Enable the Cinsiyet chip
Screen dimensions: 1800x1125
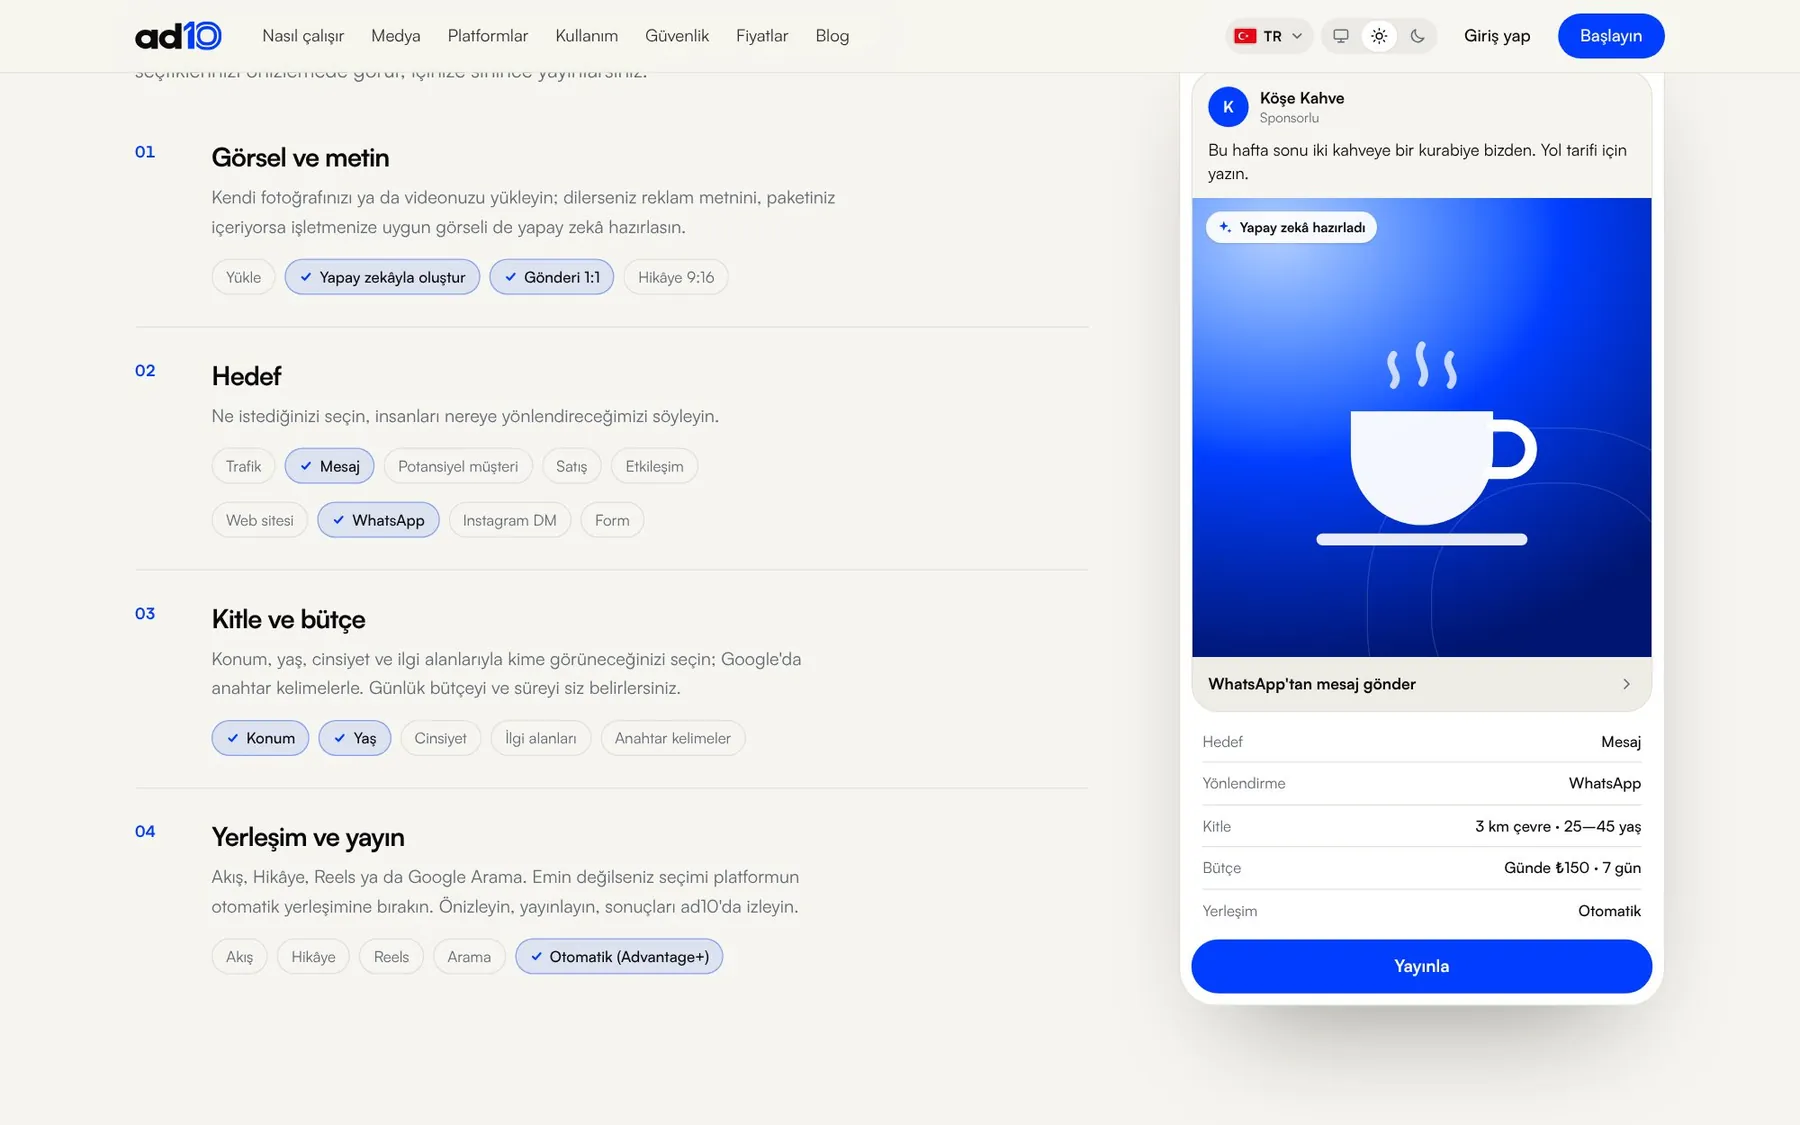click(440, 738)
